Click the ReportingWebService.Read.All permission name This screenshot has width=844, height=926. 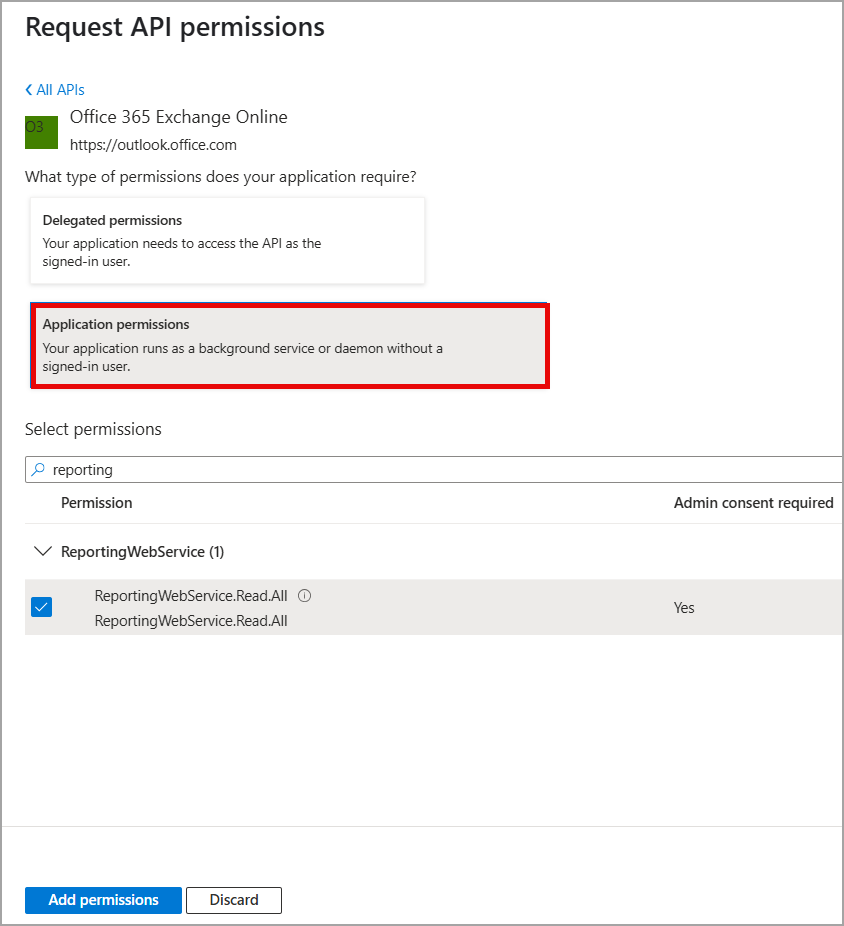pos(190,596)
